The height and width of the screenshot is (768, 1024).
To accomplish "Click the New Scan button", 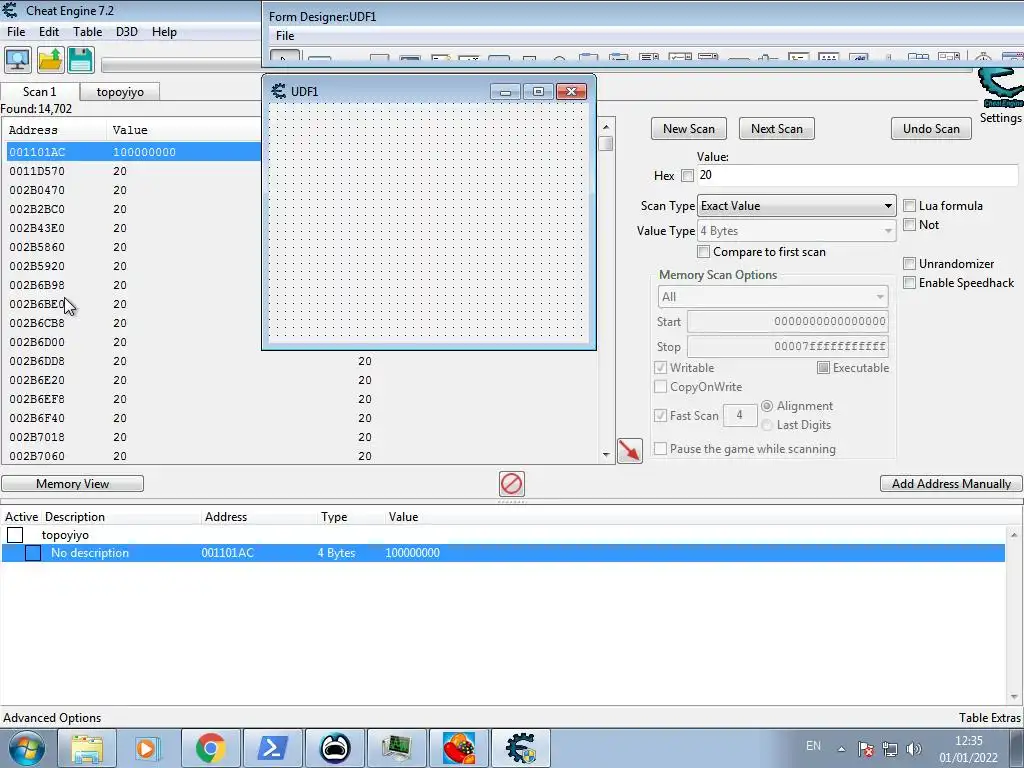I will pos(689,129).
